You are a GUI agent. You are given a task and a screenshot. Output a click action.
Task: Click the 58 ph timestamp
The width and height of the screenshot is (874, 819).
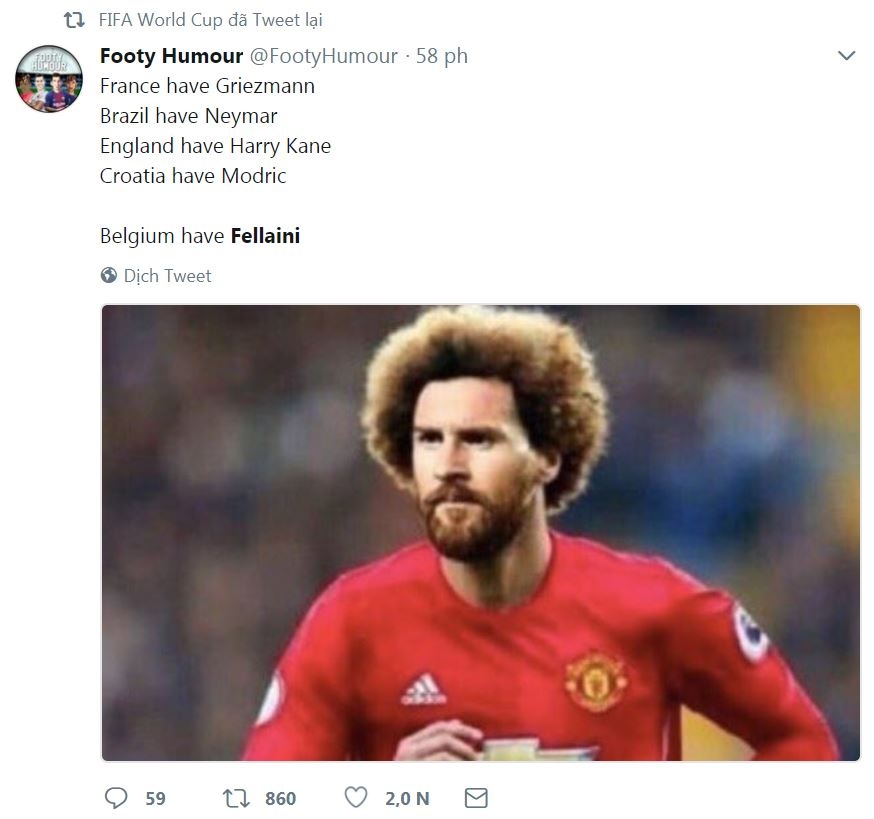click(x=442, y=56)
